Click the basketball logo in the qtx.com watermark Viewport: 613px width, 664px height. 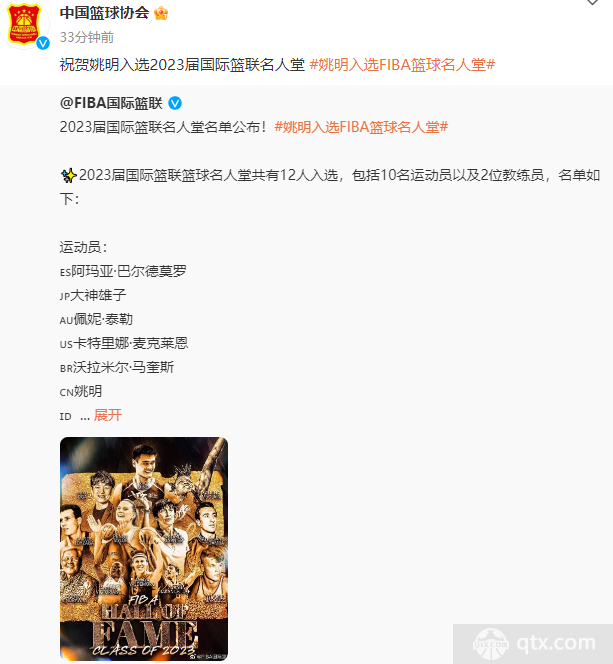491,645
